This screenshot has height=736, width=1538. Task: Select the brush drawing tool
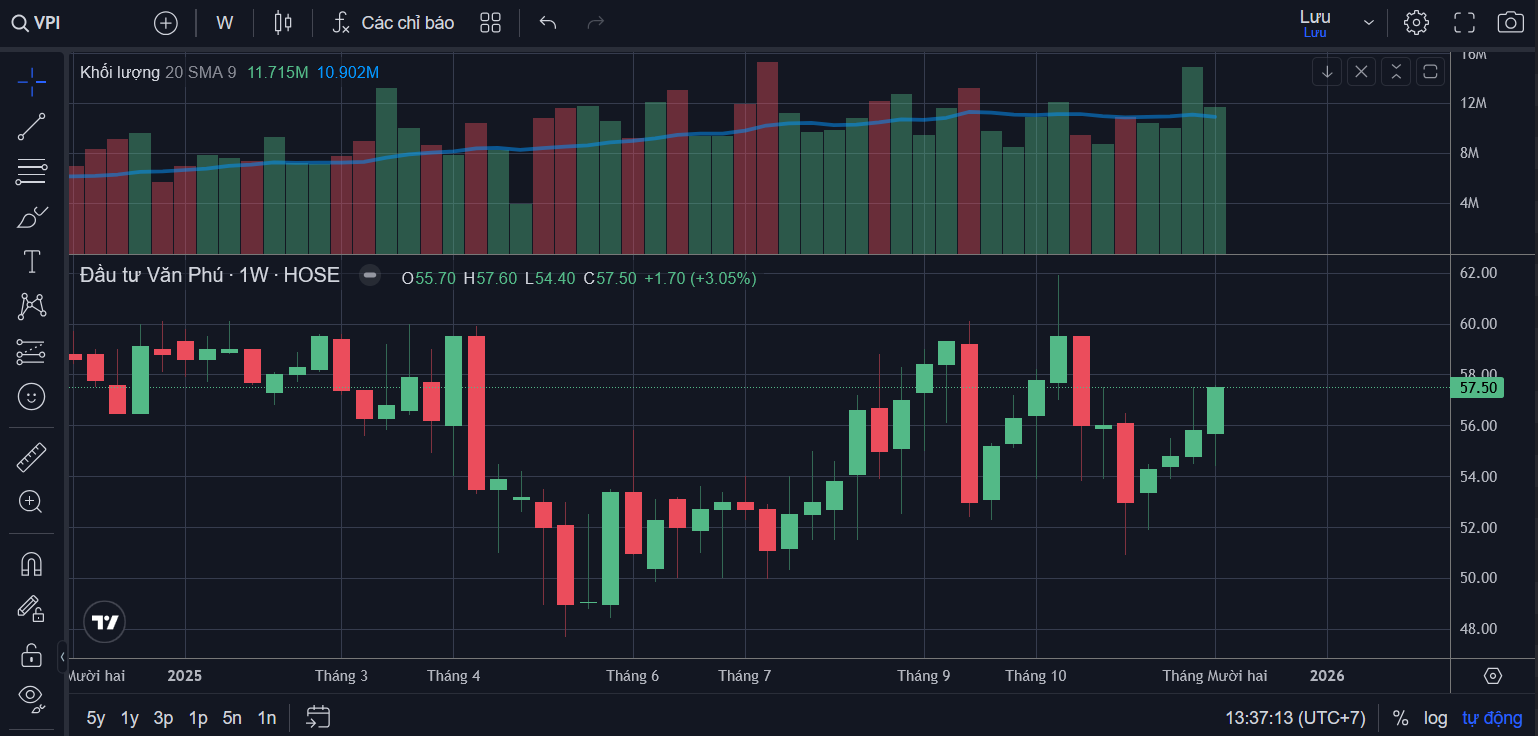tap(31, 217)
